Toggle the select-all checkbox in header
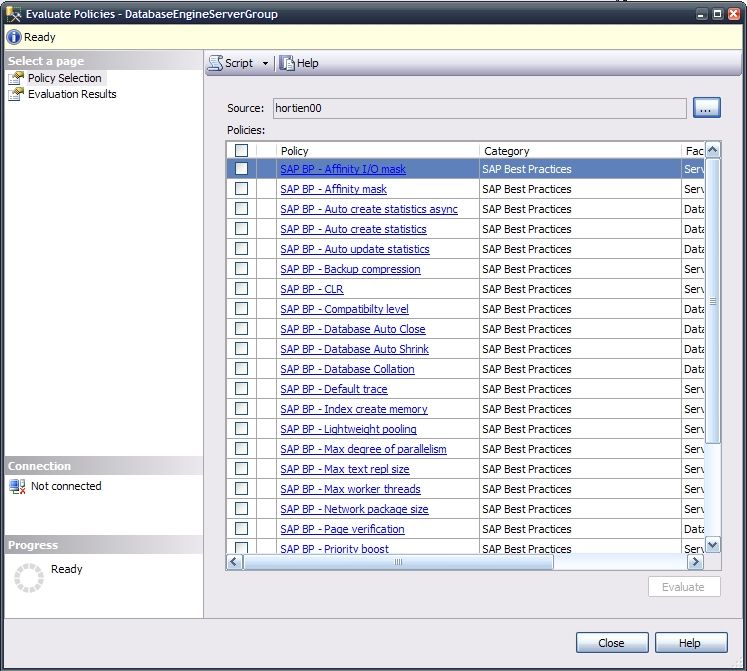 pos(241,150)
